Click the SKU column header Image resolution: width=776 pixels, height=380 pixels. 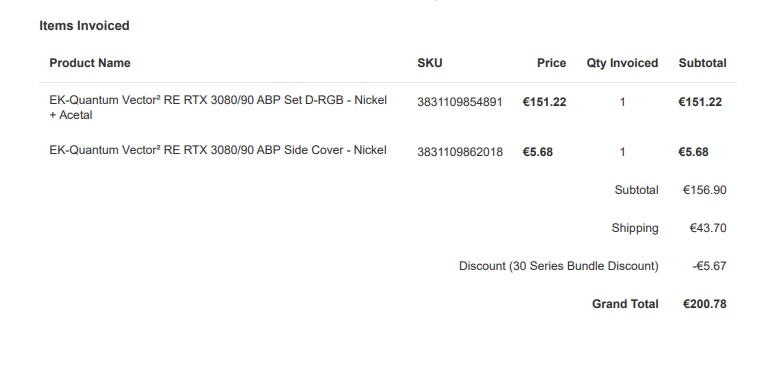430,63
